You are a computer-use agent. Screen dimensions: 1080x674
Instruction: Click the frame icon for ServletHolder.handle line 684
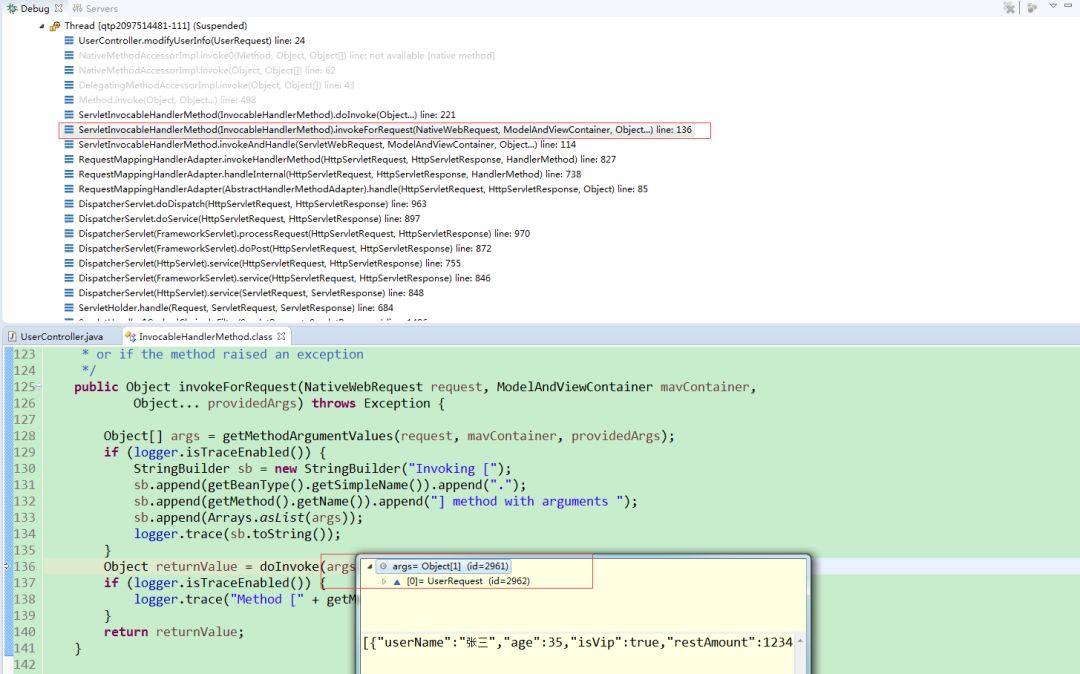click(x=69, y=308)
